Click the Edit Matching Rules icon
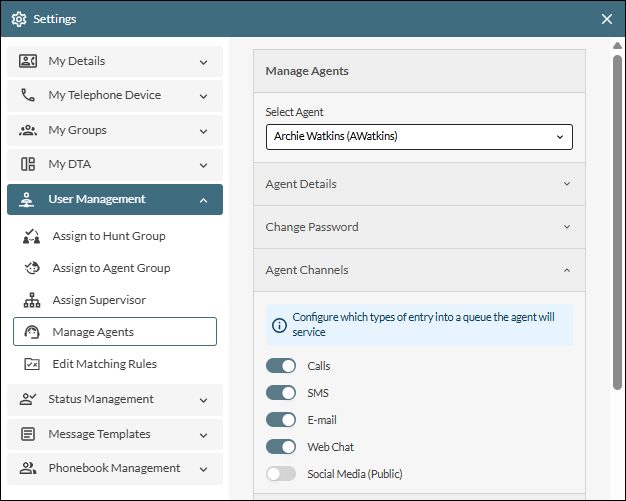 coord(32,364)
